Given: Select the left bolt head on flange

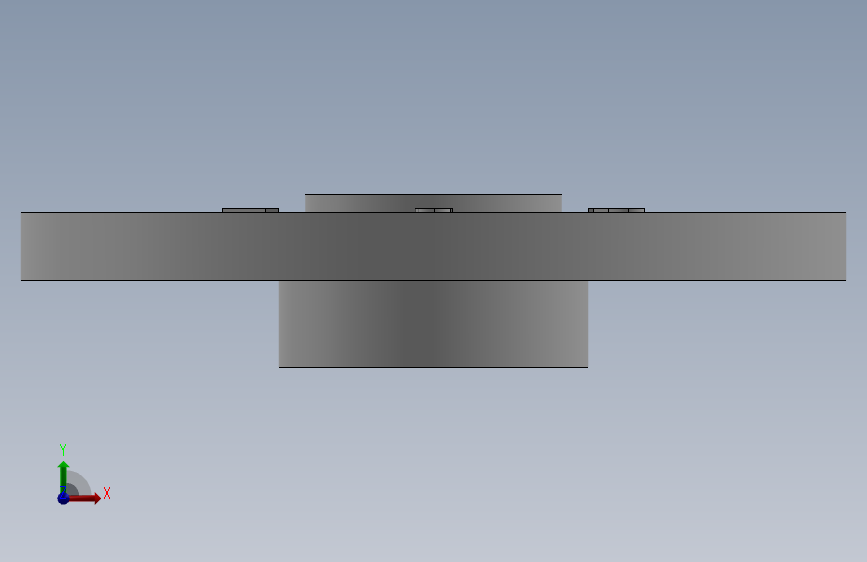Looking at the screenshot, I should coord(250,210).
